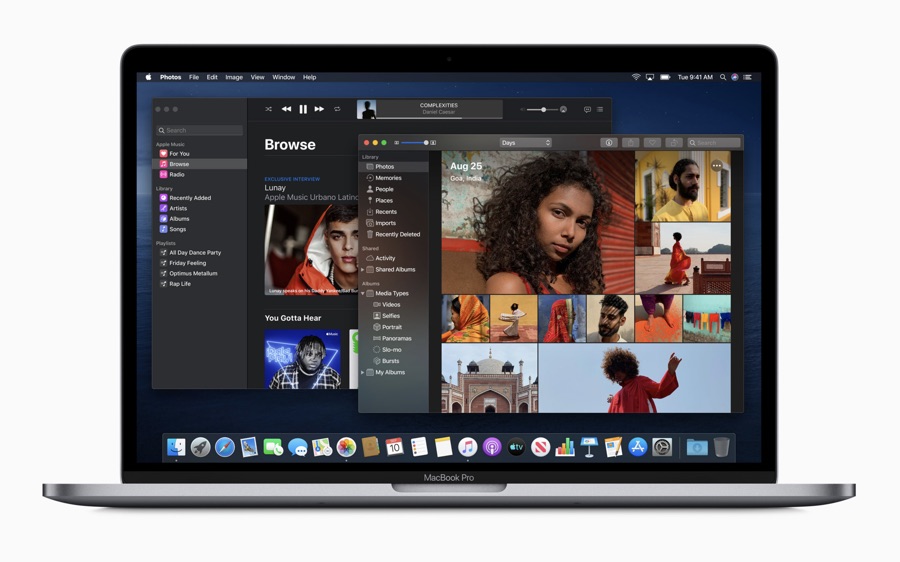Open the neon album under You Gotta Hear

pos(302,359)
